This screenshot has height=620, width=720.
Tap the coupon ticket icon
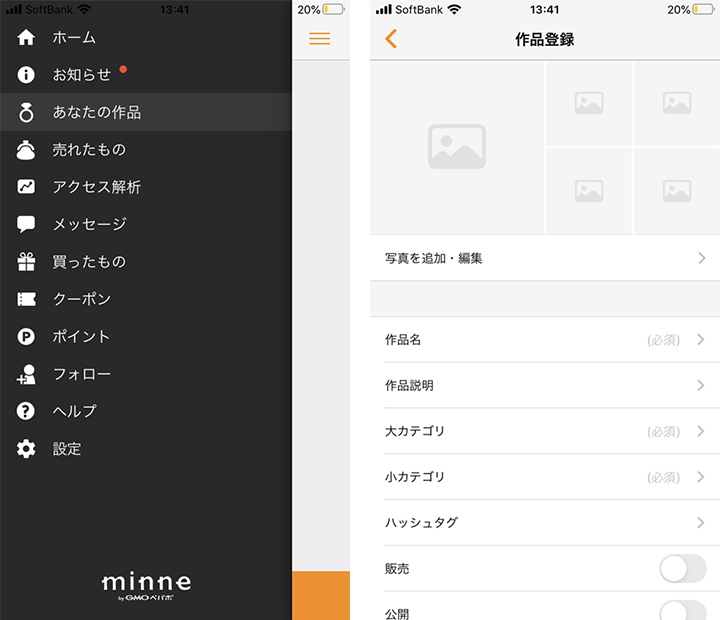(x=26, y=299)
